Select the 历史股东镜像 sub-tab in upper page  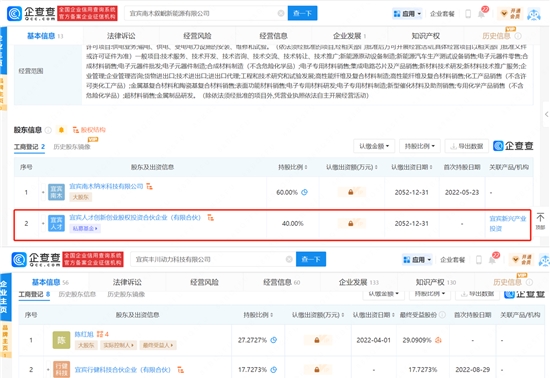[x=72, y=147]
